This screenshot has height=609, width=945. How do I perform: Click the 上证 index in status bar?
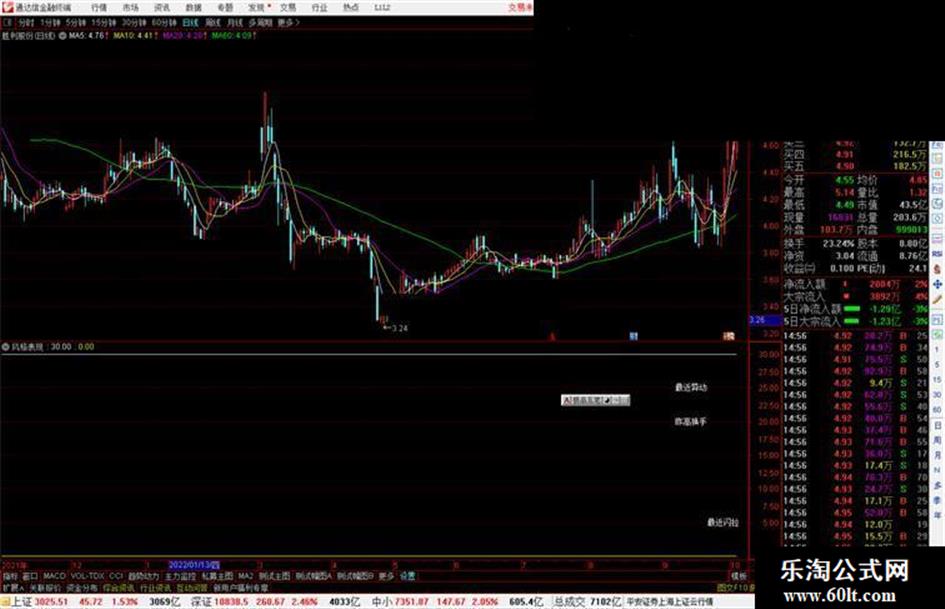pyautogui.click(x=21, y=602)
